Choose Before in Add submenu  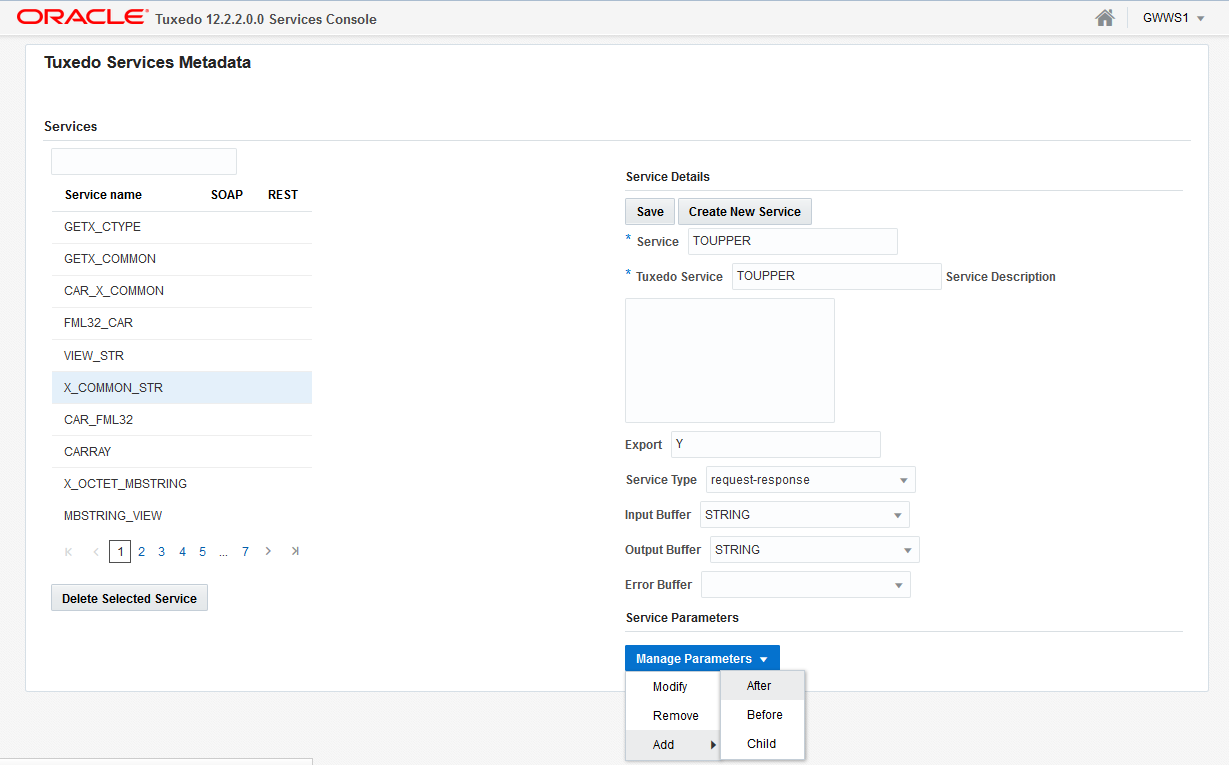(x=762, y=715)
